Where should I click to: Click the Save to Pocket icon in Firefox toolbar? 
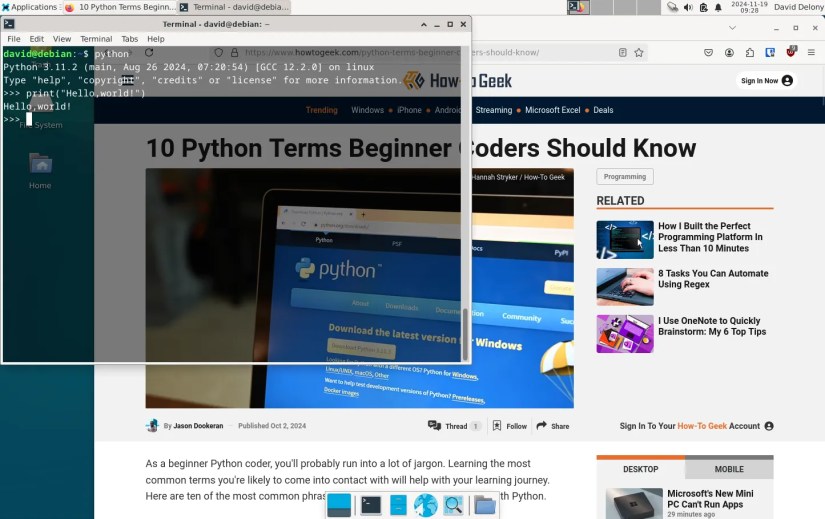pos(708,52)
